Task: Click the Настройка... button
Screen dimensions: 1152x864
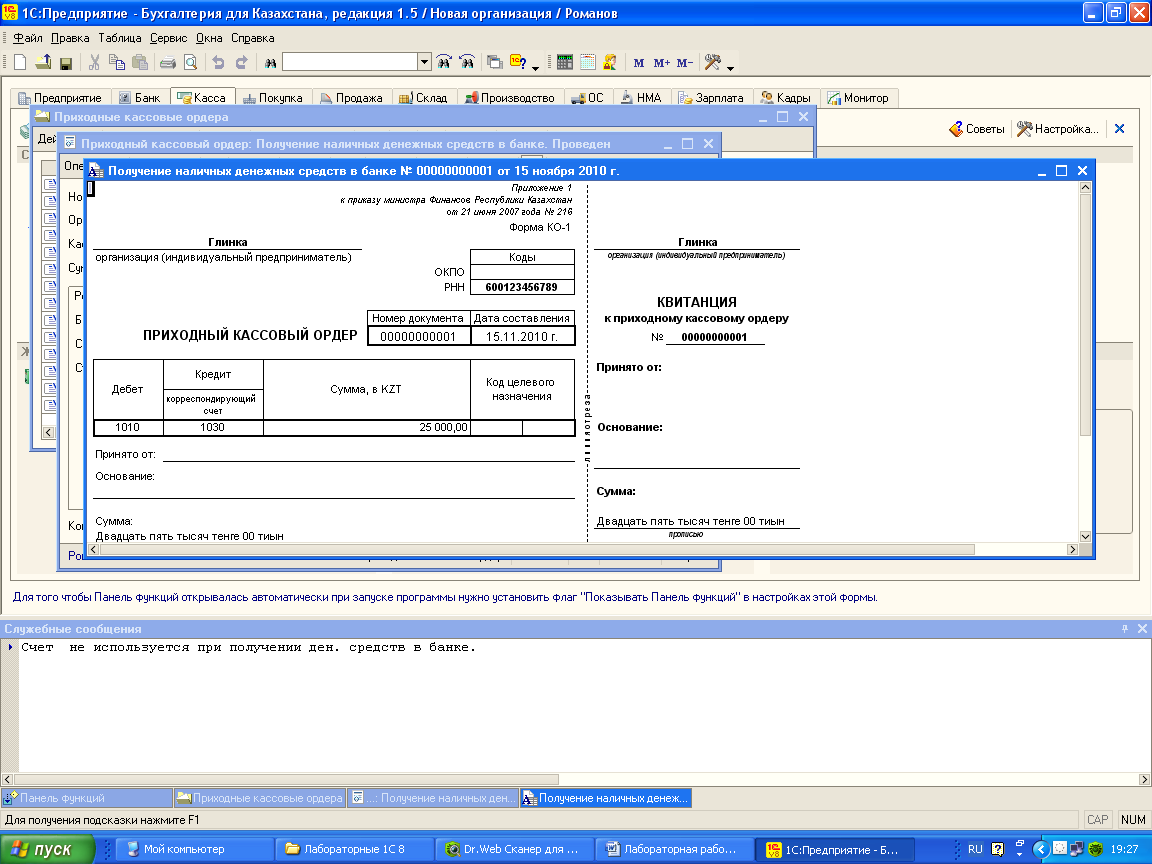Action: [1058, 129]
